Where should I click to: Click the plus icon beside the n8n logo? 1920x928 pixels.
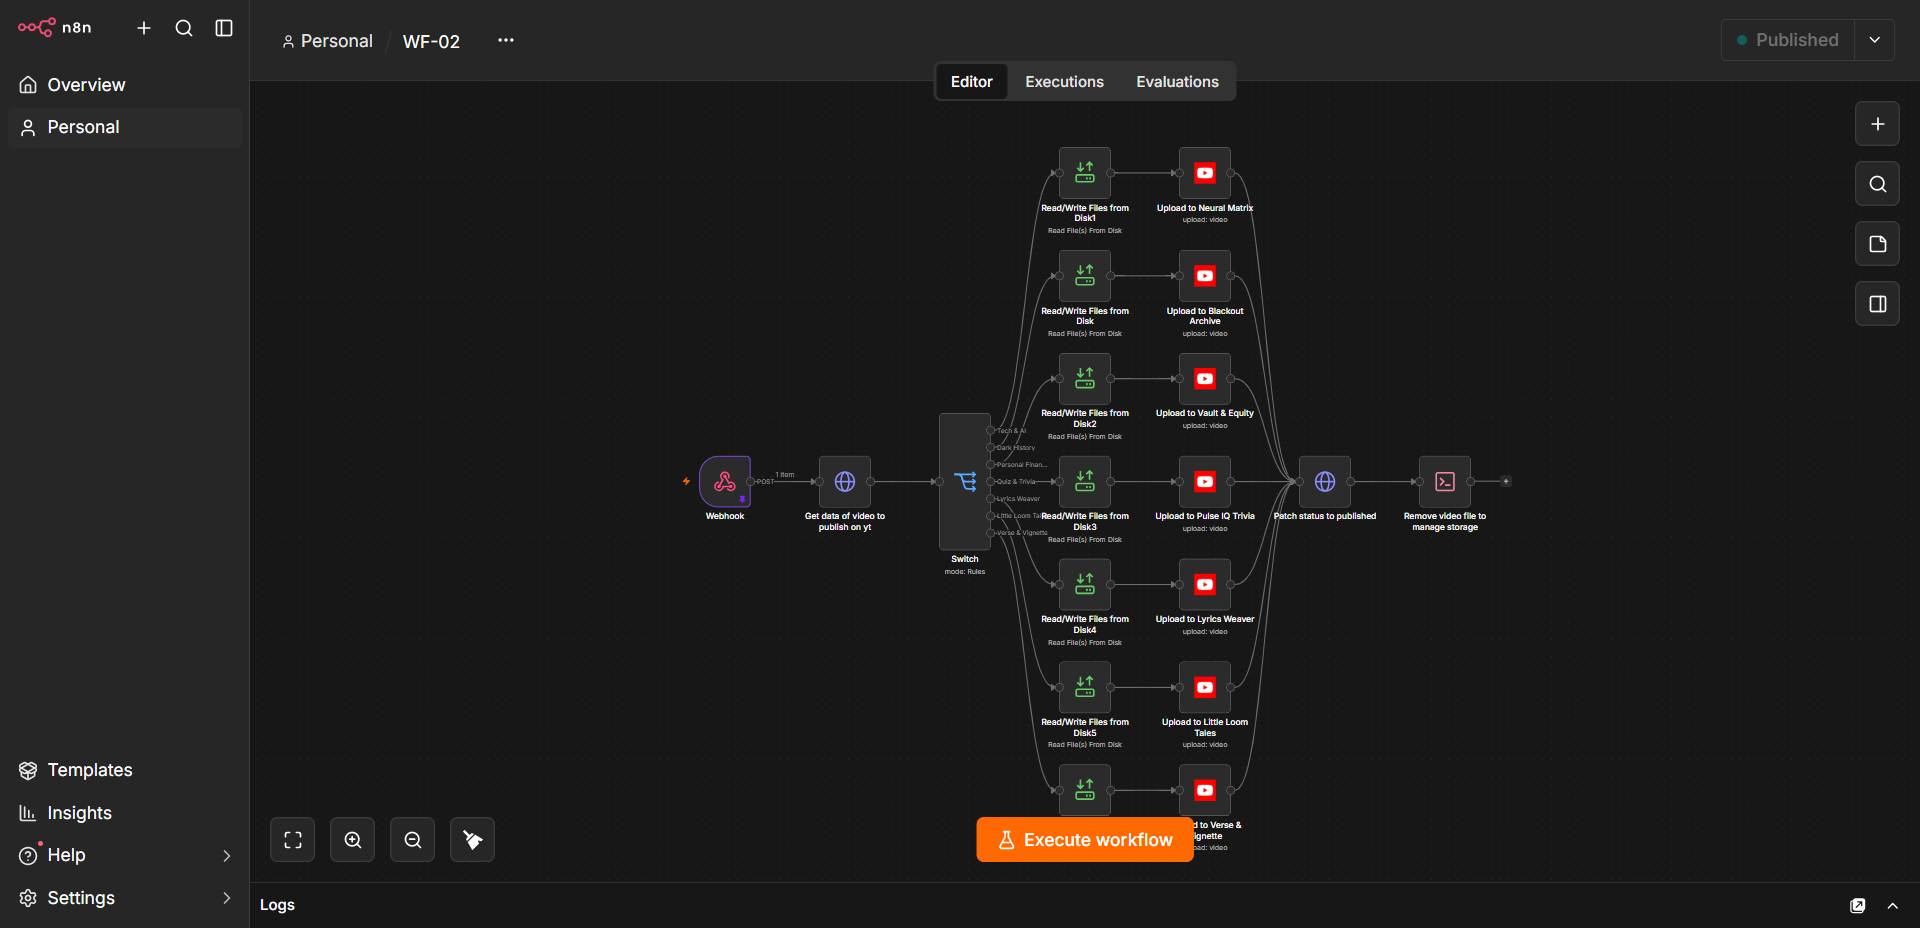(144, 28)
